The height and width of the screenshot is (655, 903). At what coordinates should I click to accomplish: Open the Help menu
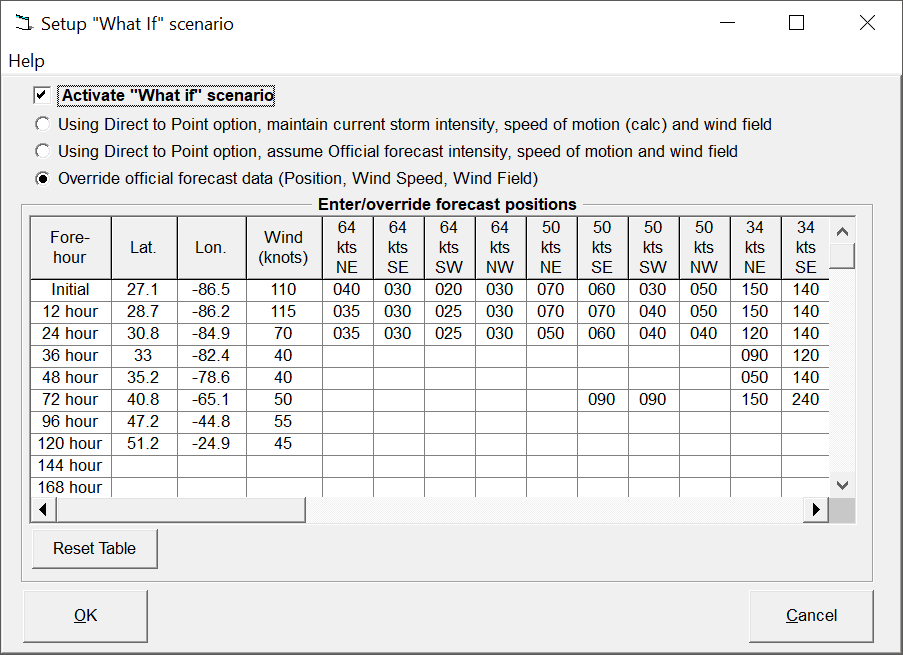tap(26, 61)
